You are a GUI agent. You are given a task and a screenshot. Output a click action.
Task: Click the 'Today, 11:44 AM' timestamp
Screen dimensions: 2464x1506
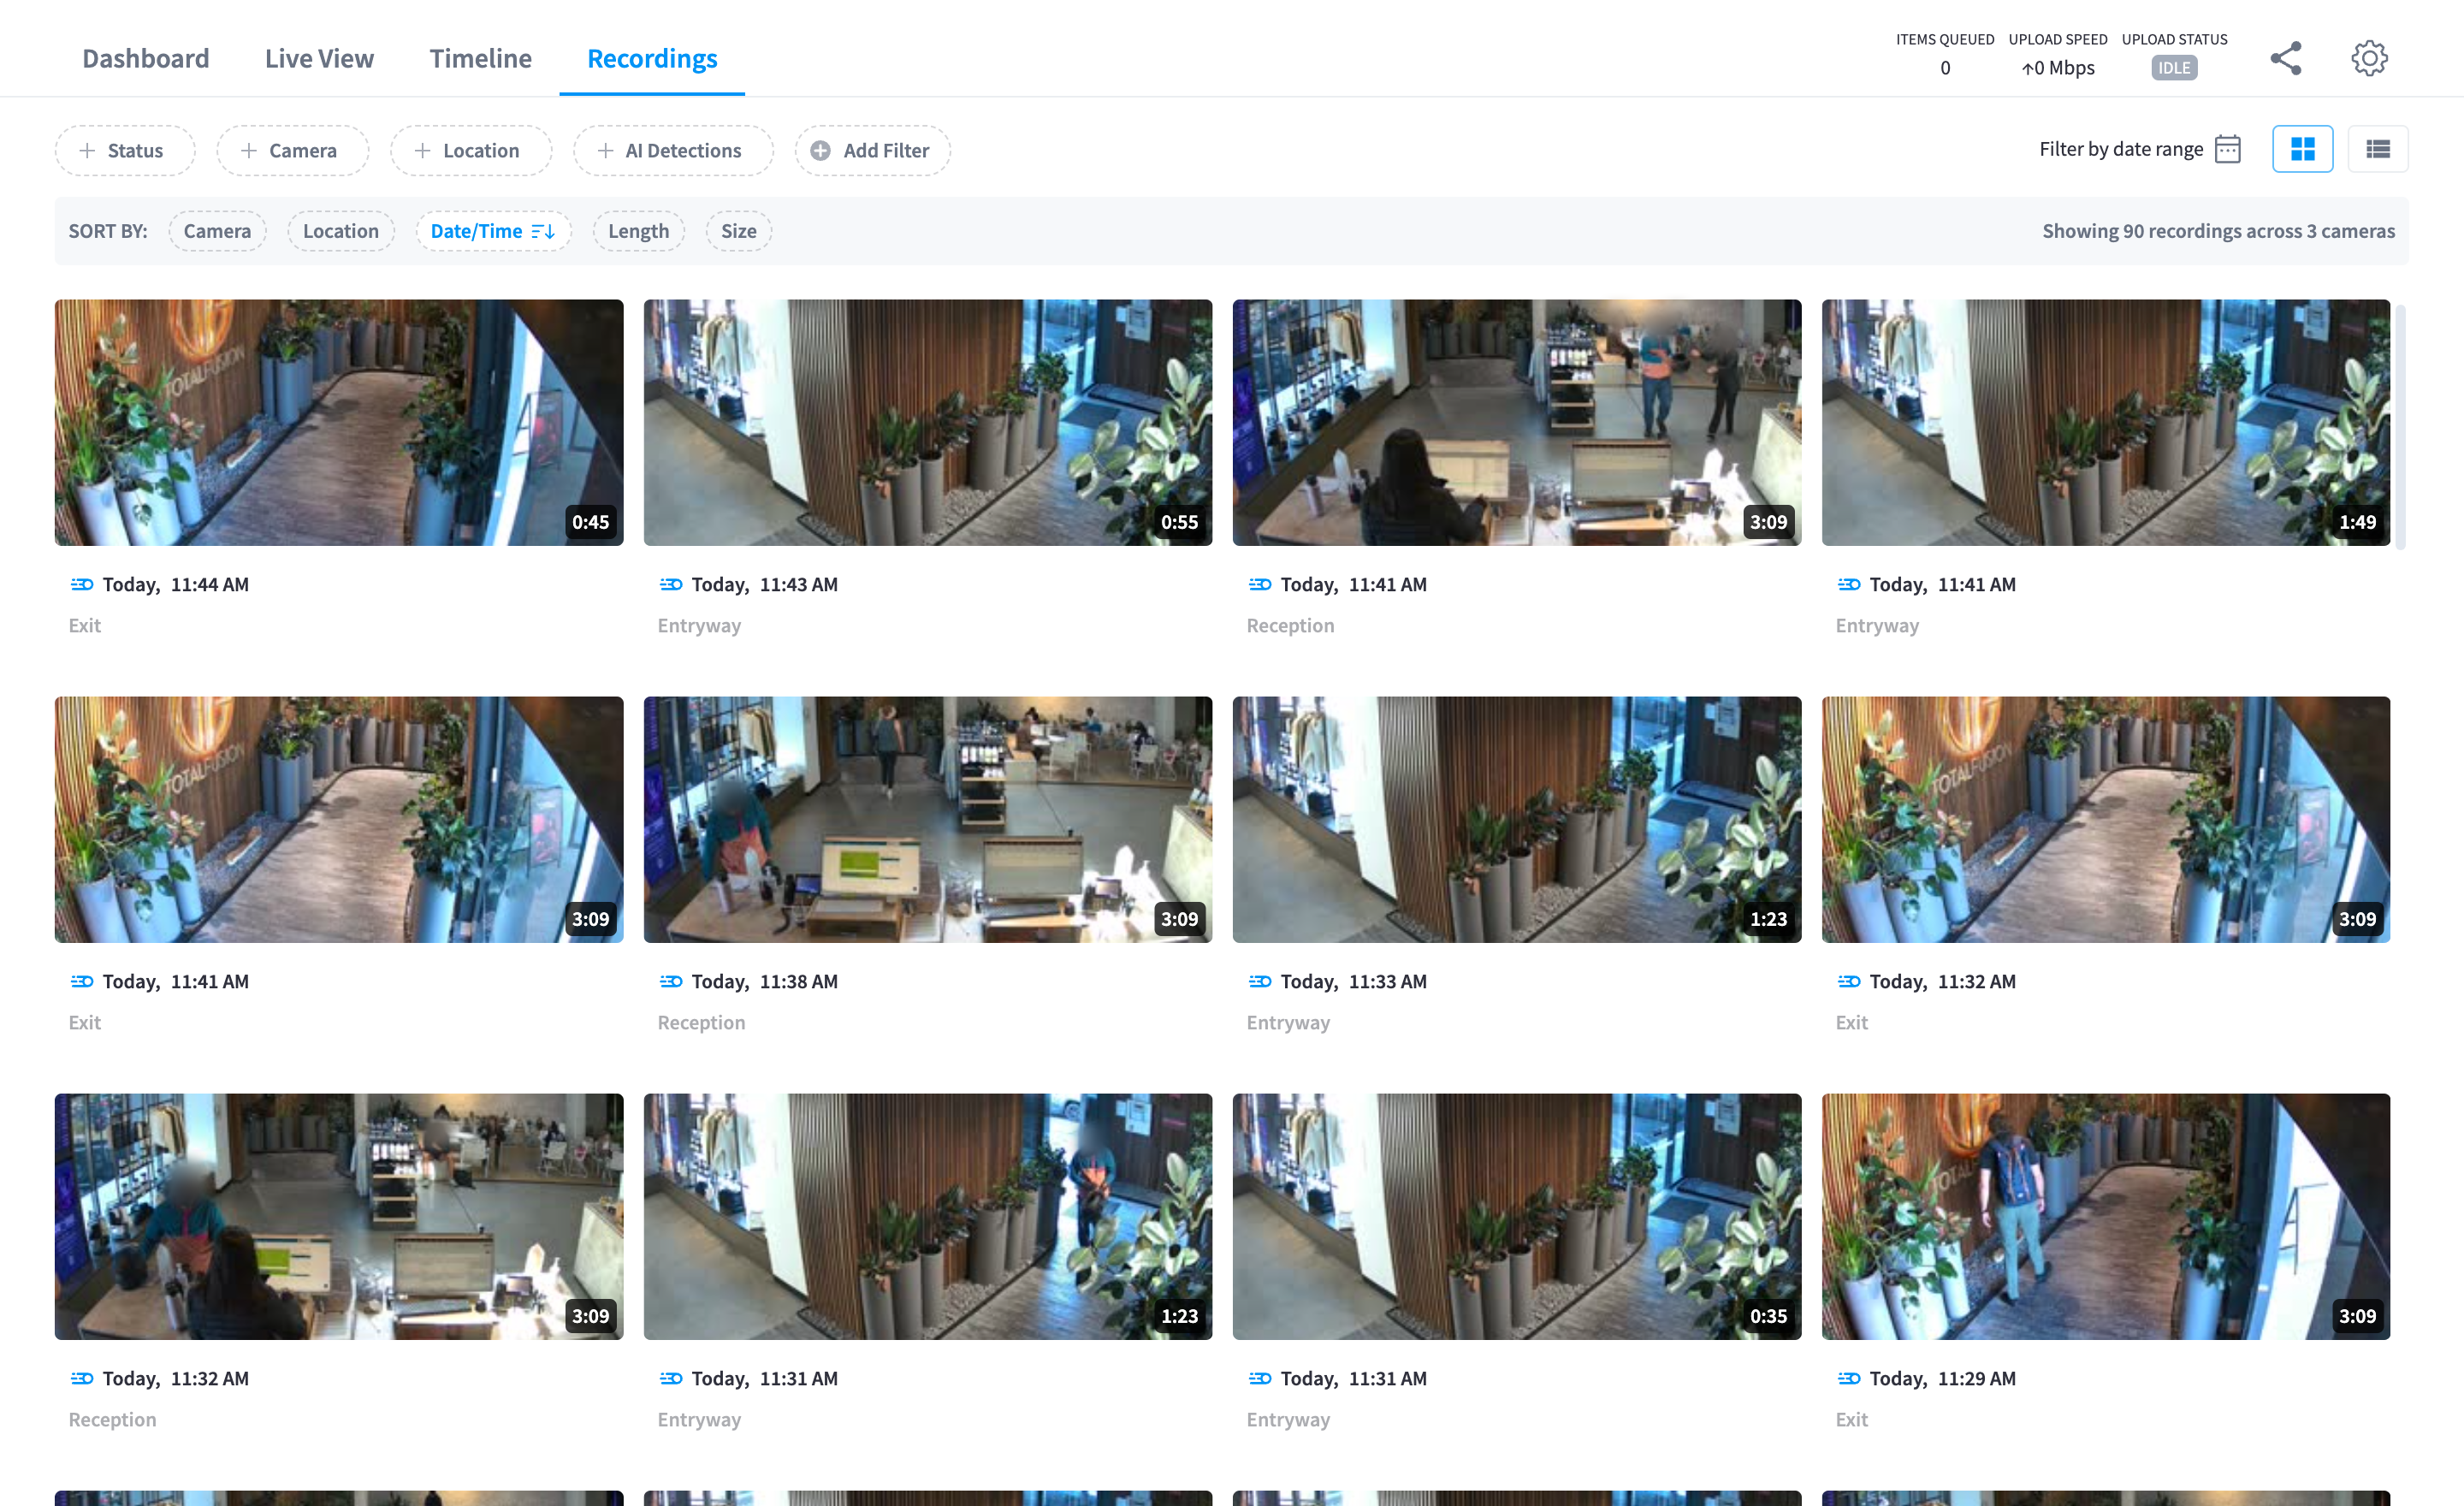click(x=176, y=584)
